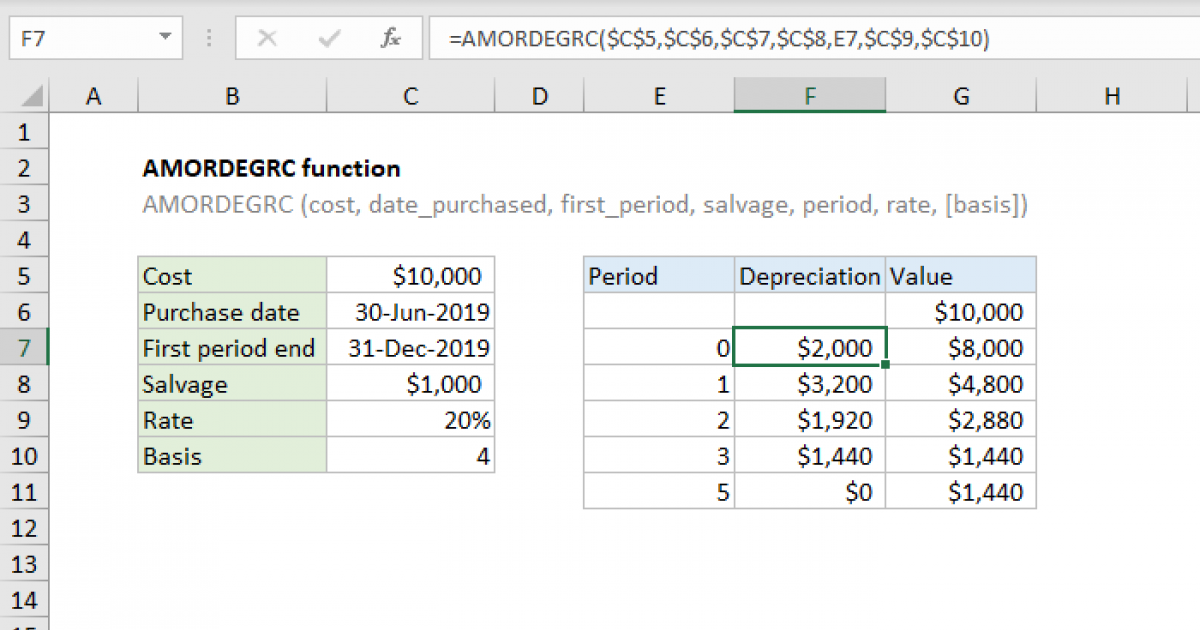Click the Insert Function (fx) icon

390,38
